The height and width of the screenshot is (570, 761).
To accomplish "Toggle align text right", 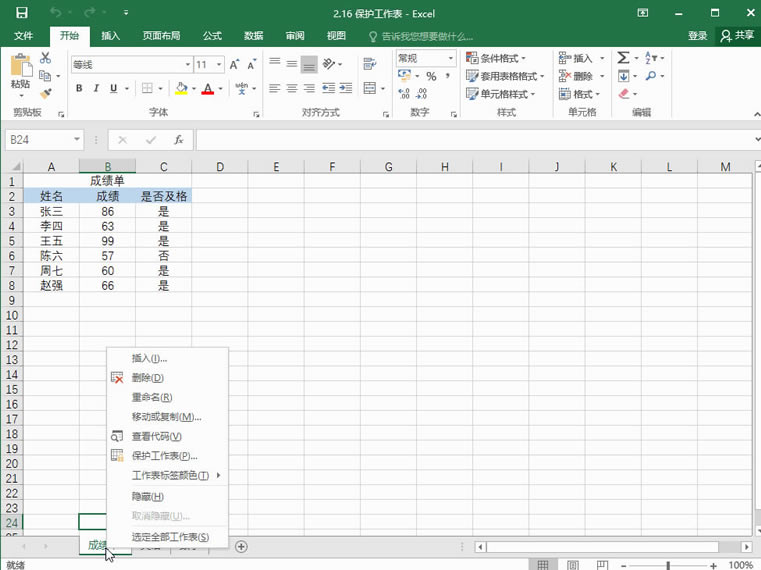I will [309, 88].
